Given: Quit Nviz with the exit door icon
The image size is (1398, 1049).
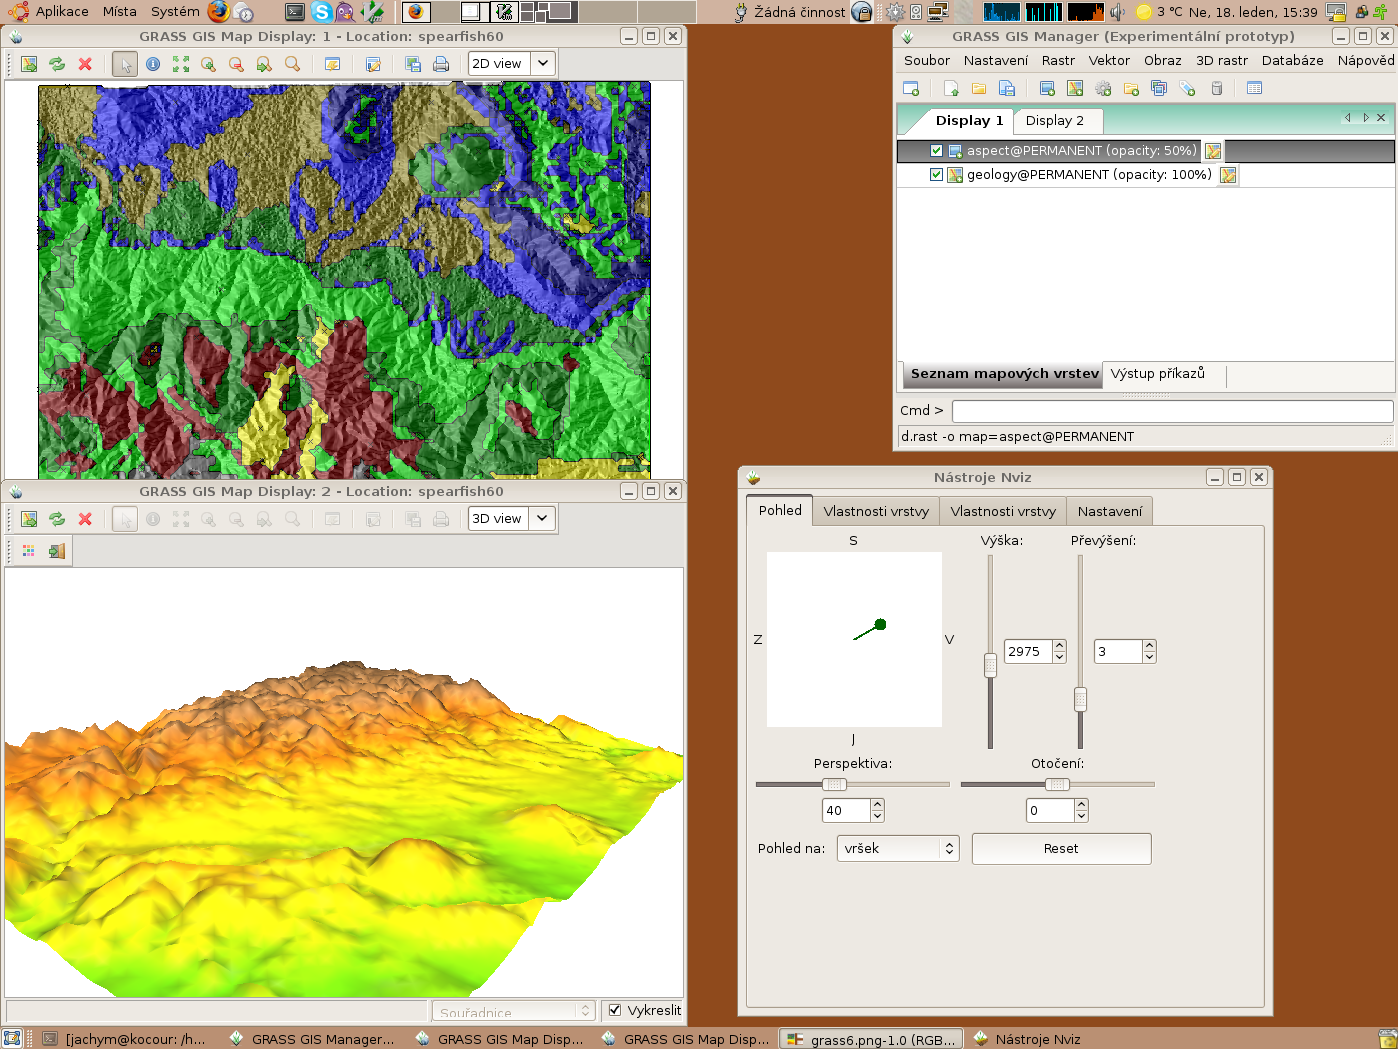Looking at the screenshot, I should point(57,551).
